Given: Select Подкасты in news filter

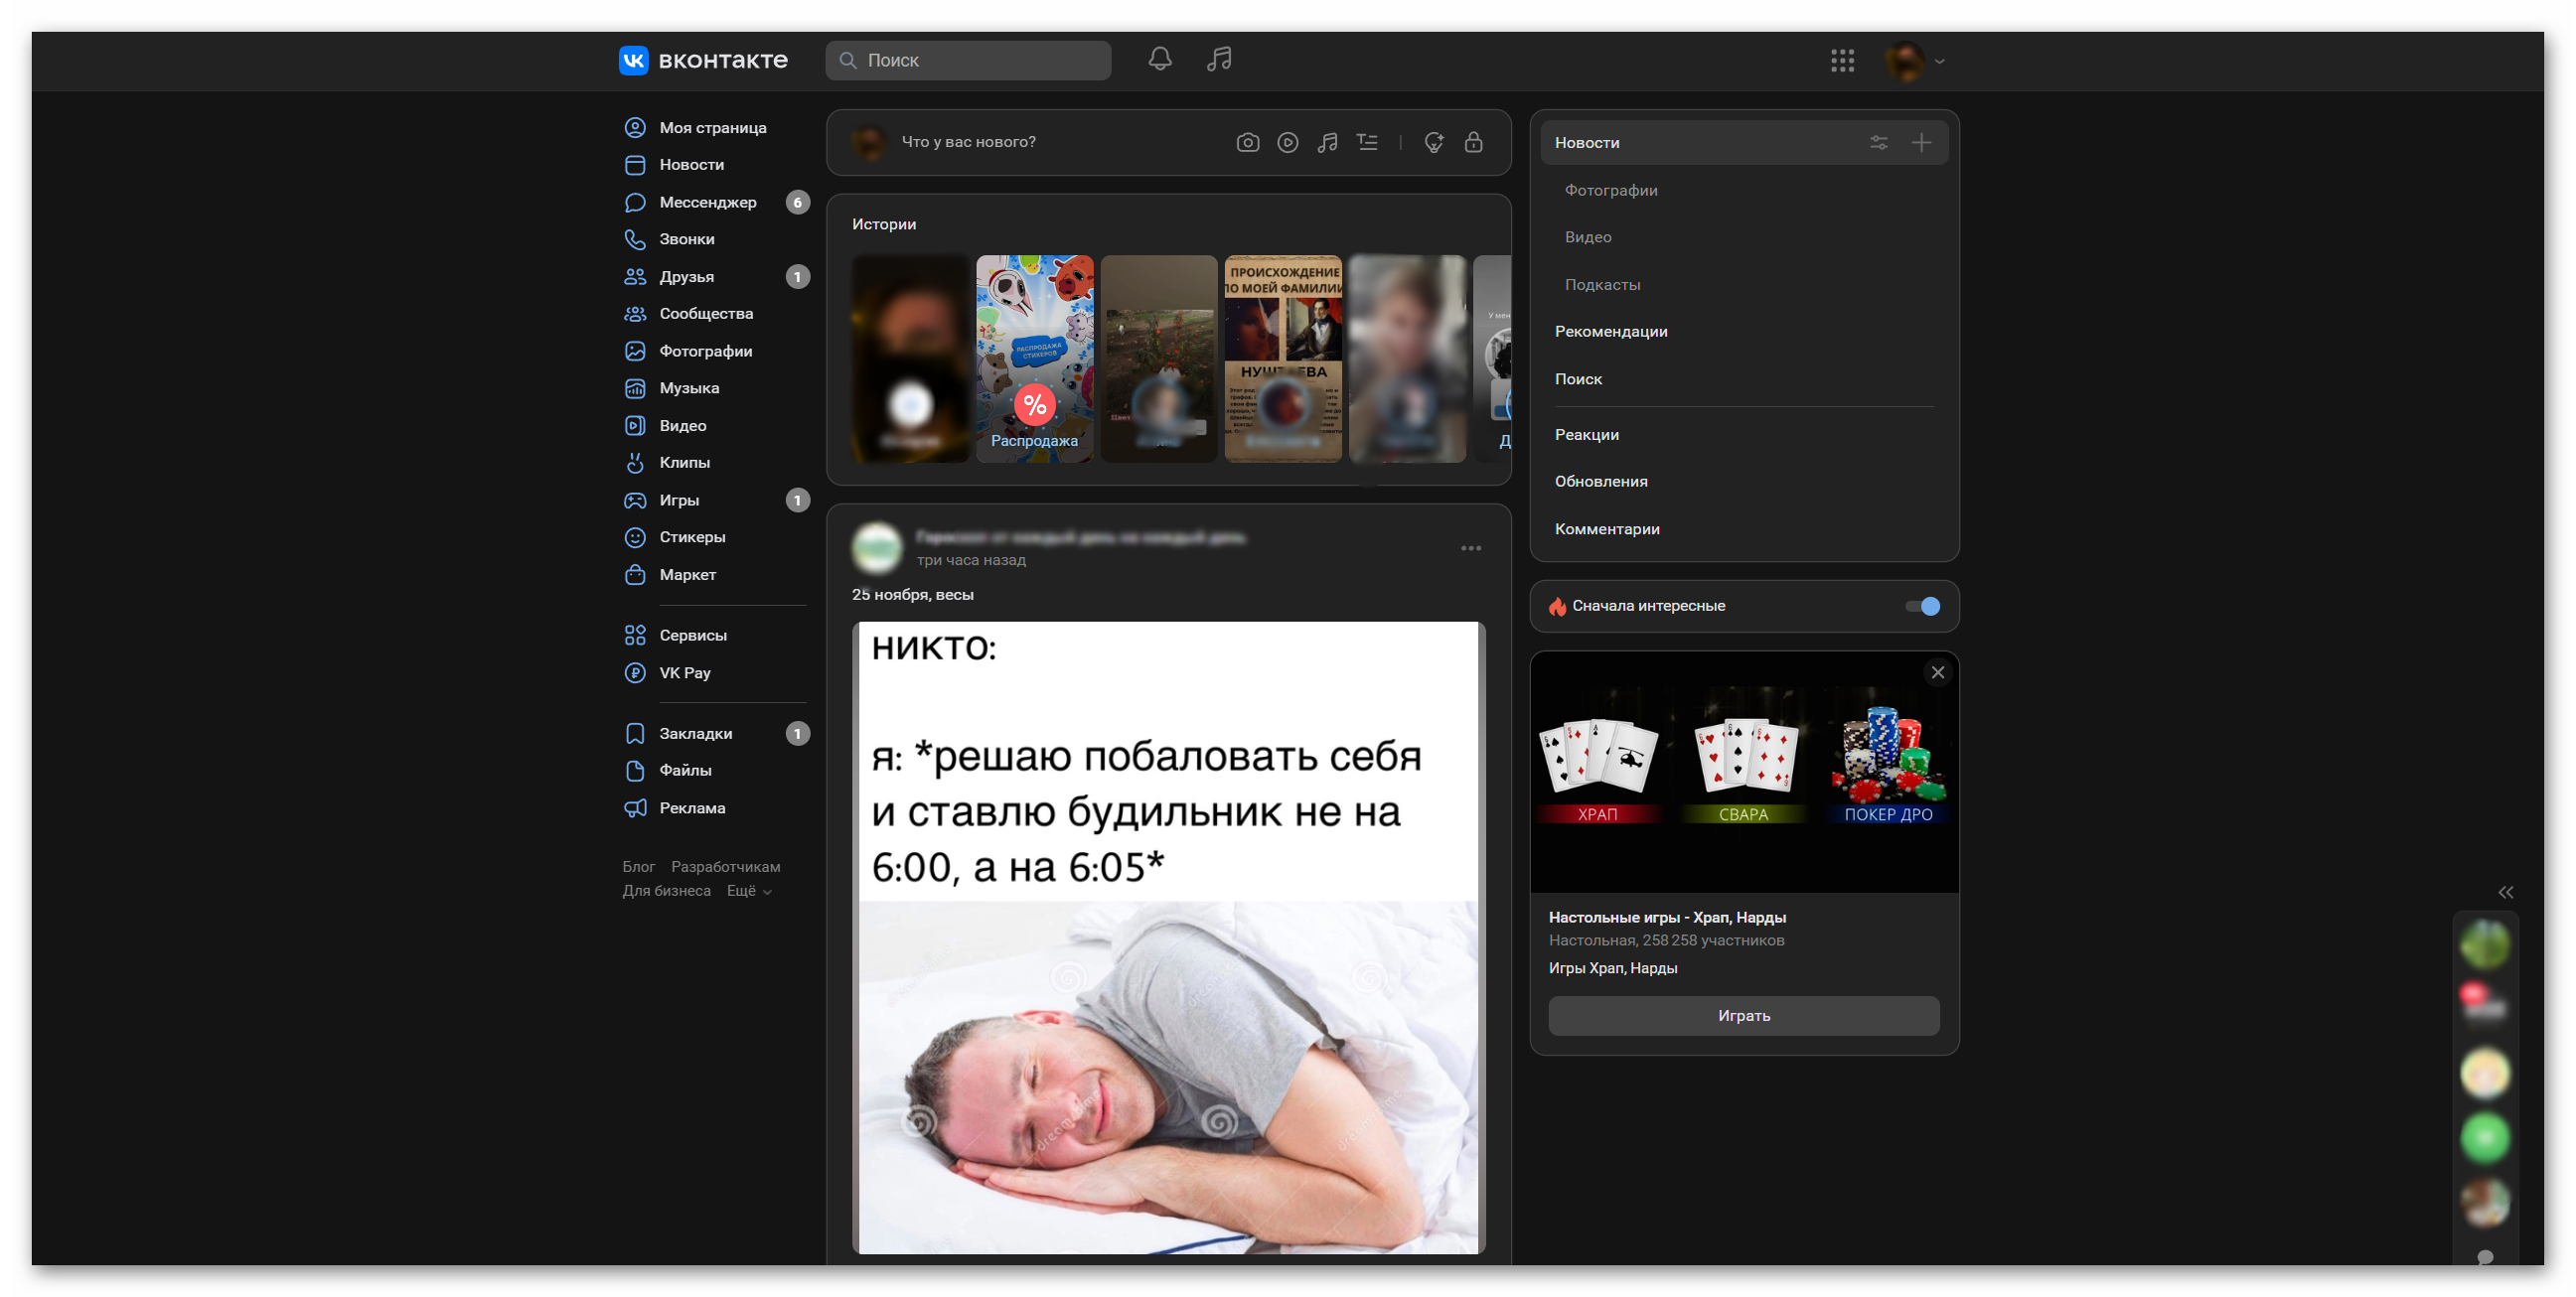Looking at the screenshot, I should point(1601,284).
